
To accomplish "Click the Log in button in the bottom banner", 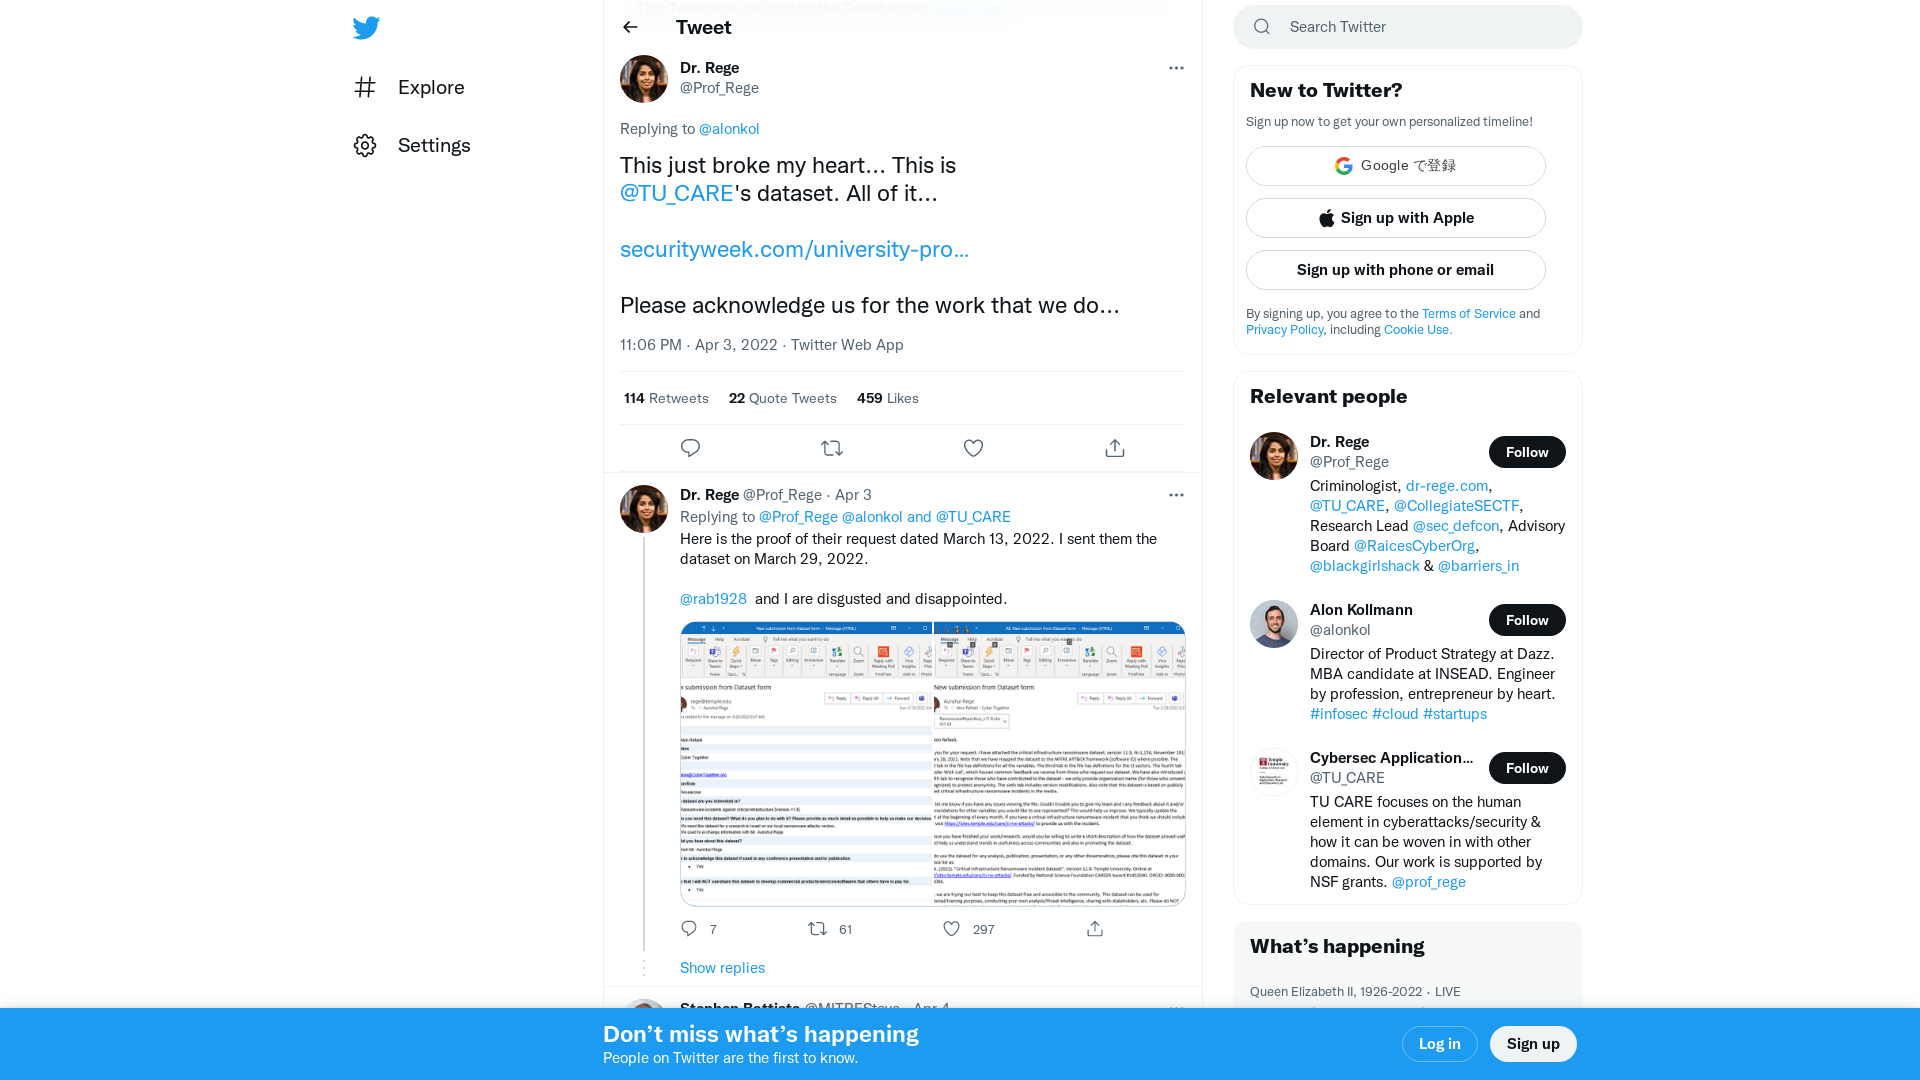I will (1440, 1044).
